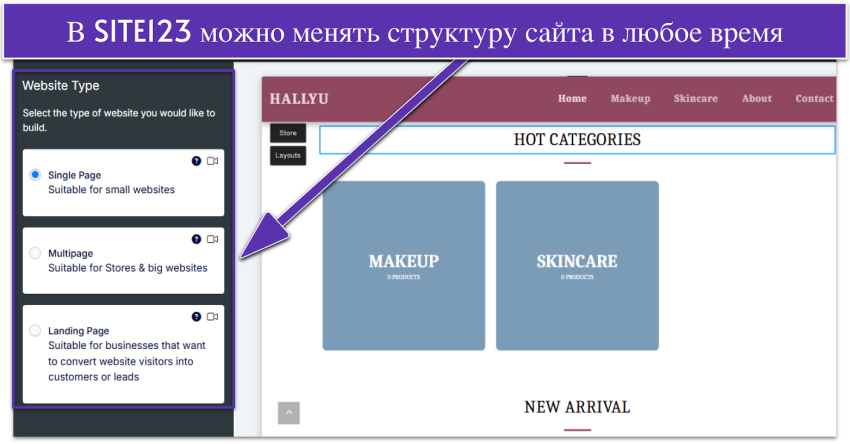Open help for Multipage option
This screenshot has height=444, width=850.
tap(196, 239)
